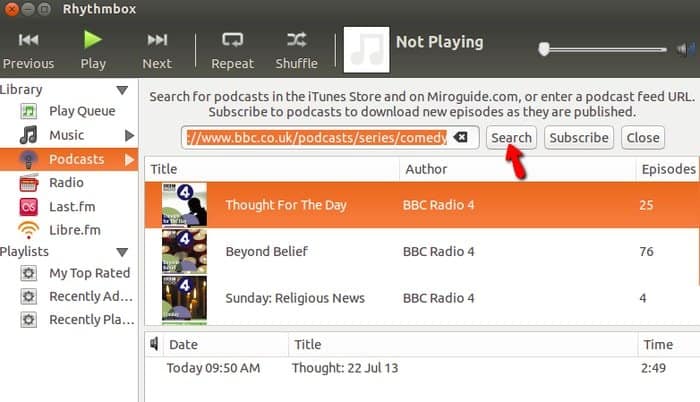Click the Not Playing status text

[x=439, y=42]
